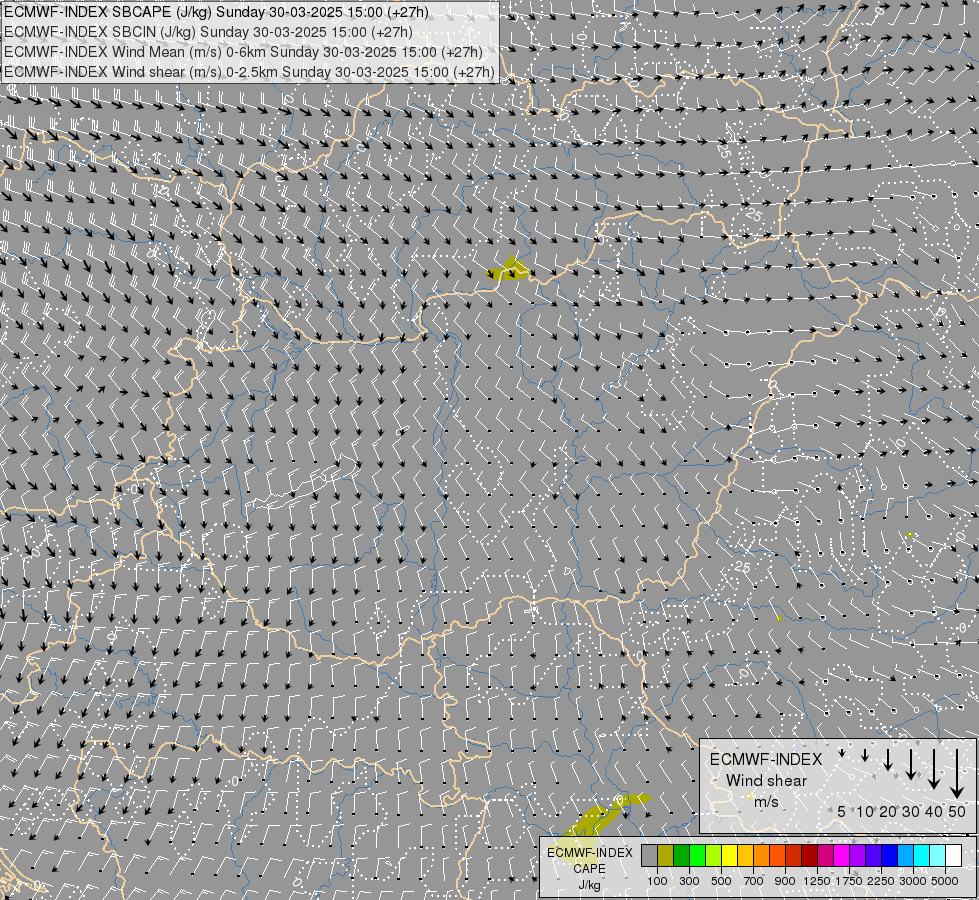Click the Wind Mean 0-6km title line
This screenshot has width=979, height=900.
(243, 52)
